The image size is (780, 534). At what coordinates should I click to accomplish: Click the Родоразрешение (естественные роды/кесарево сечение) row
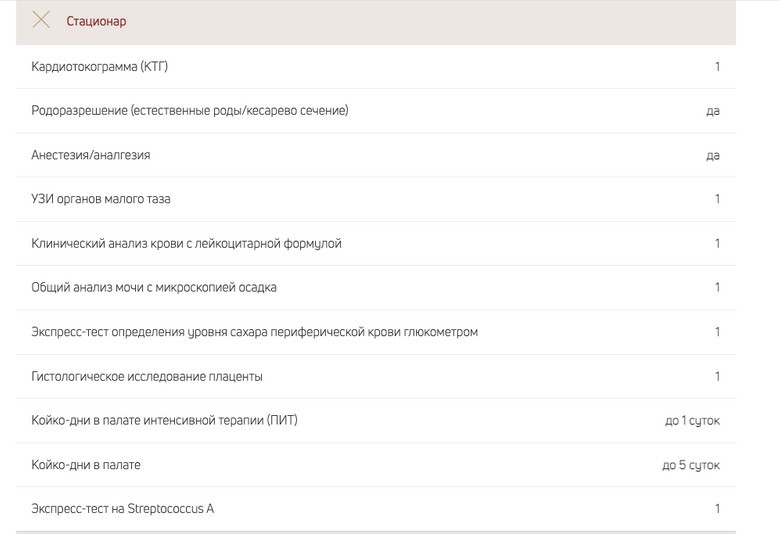pyautogui.click(x=190, y=111)
